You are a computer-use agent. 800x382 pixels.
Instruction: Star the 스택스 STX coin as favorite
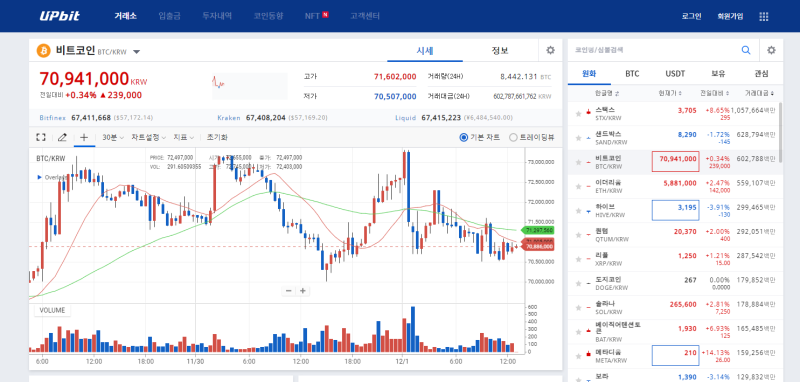tap(578, 114)
